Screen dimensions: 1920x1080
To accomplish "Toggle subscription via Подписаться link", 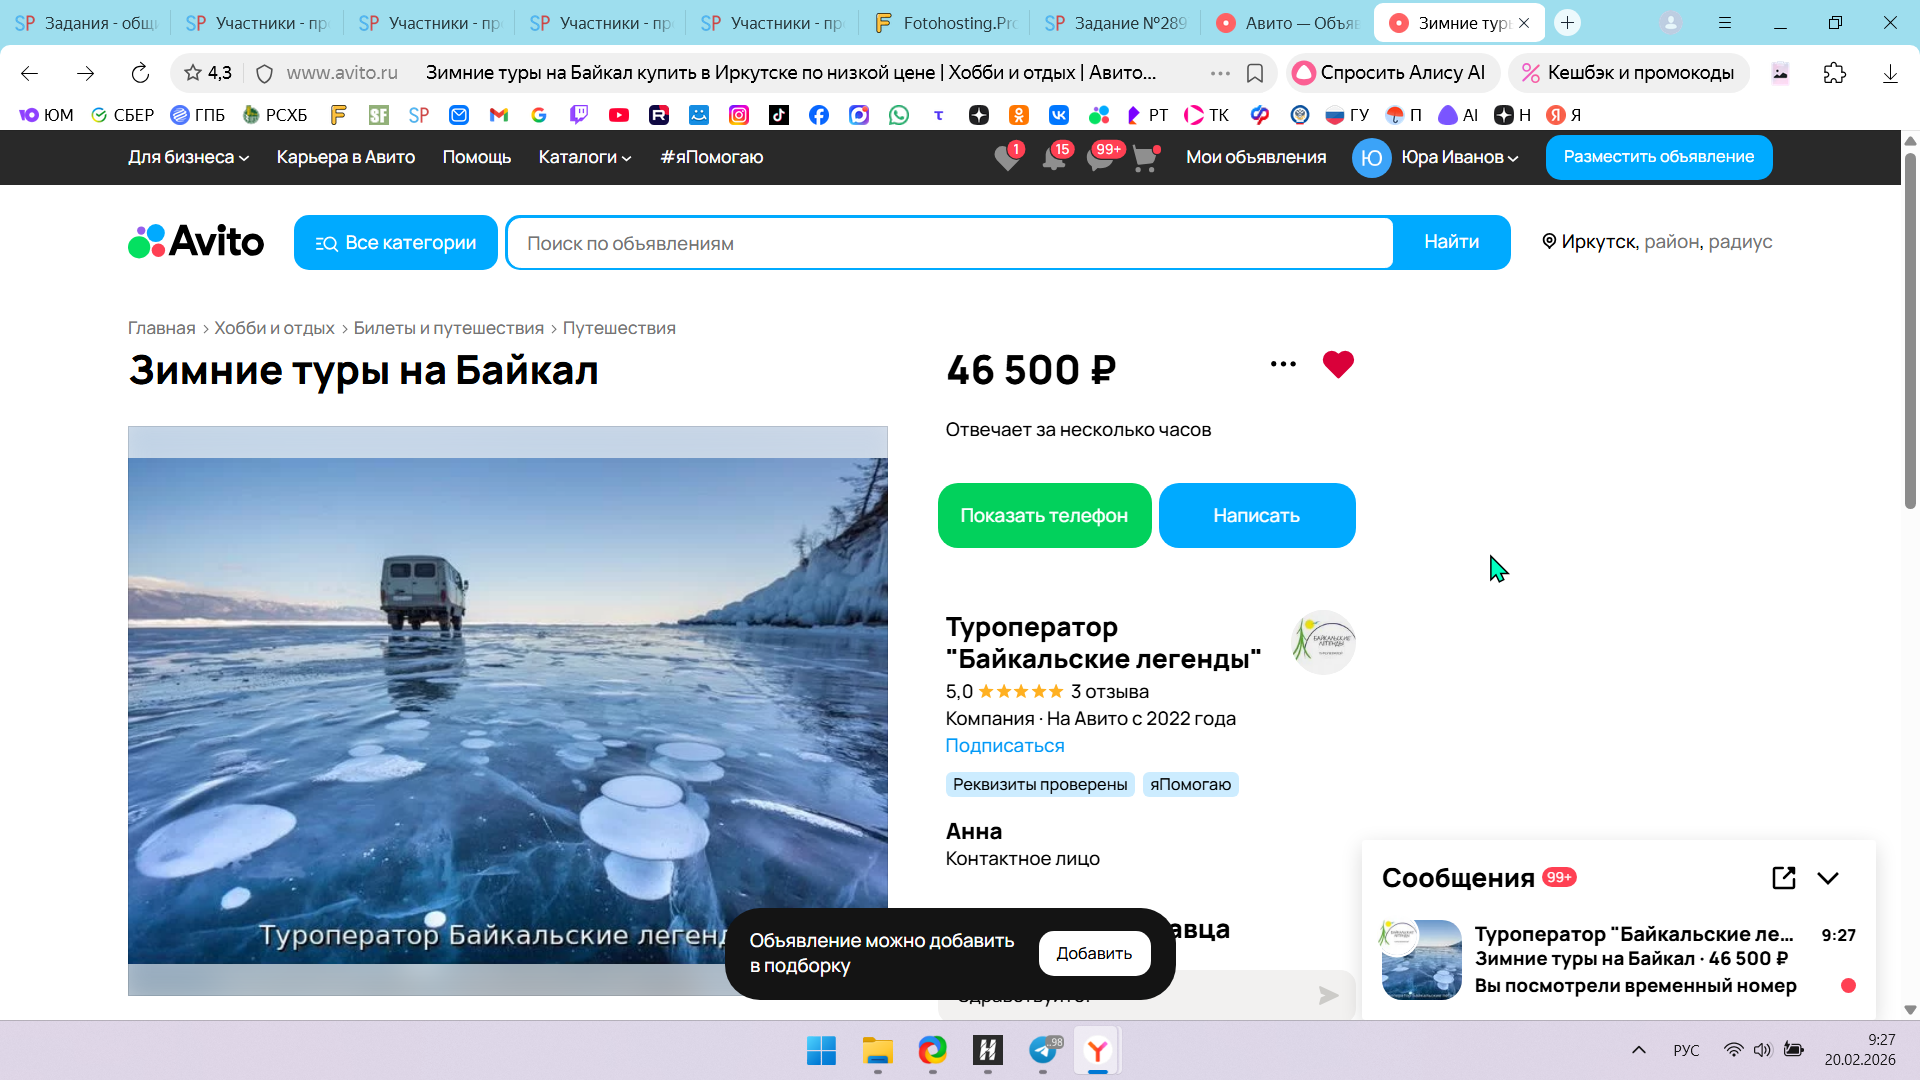I will tap(1004, 746).
